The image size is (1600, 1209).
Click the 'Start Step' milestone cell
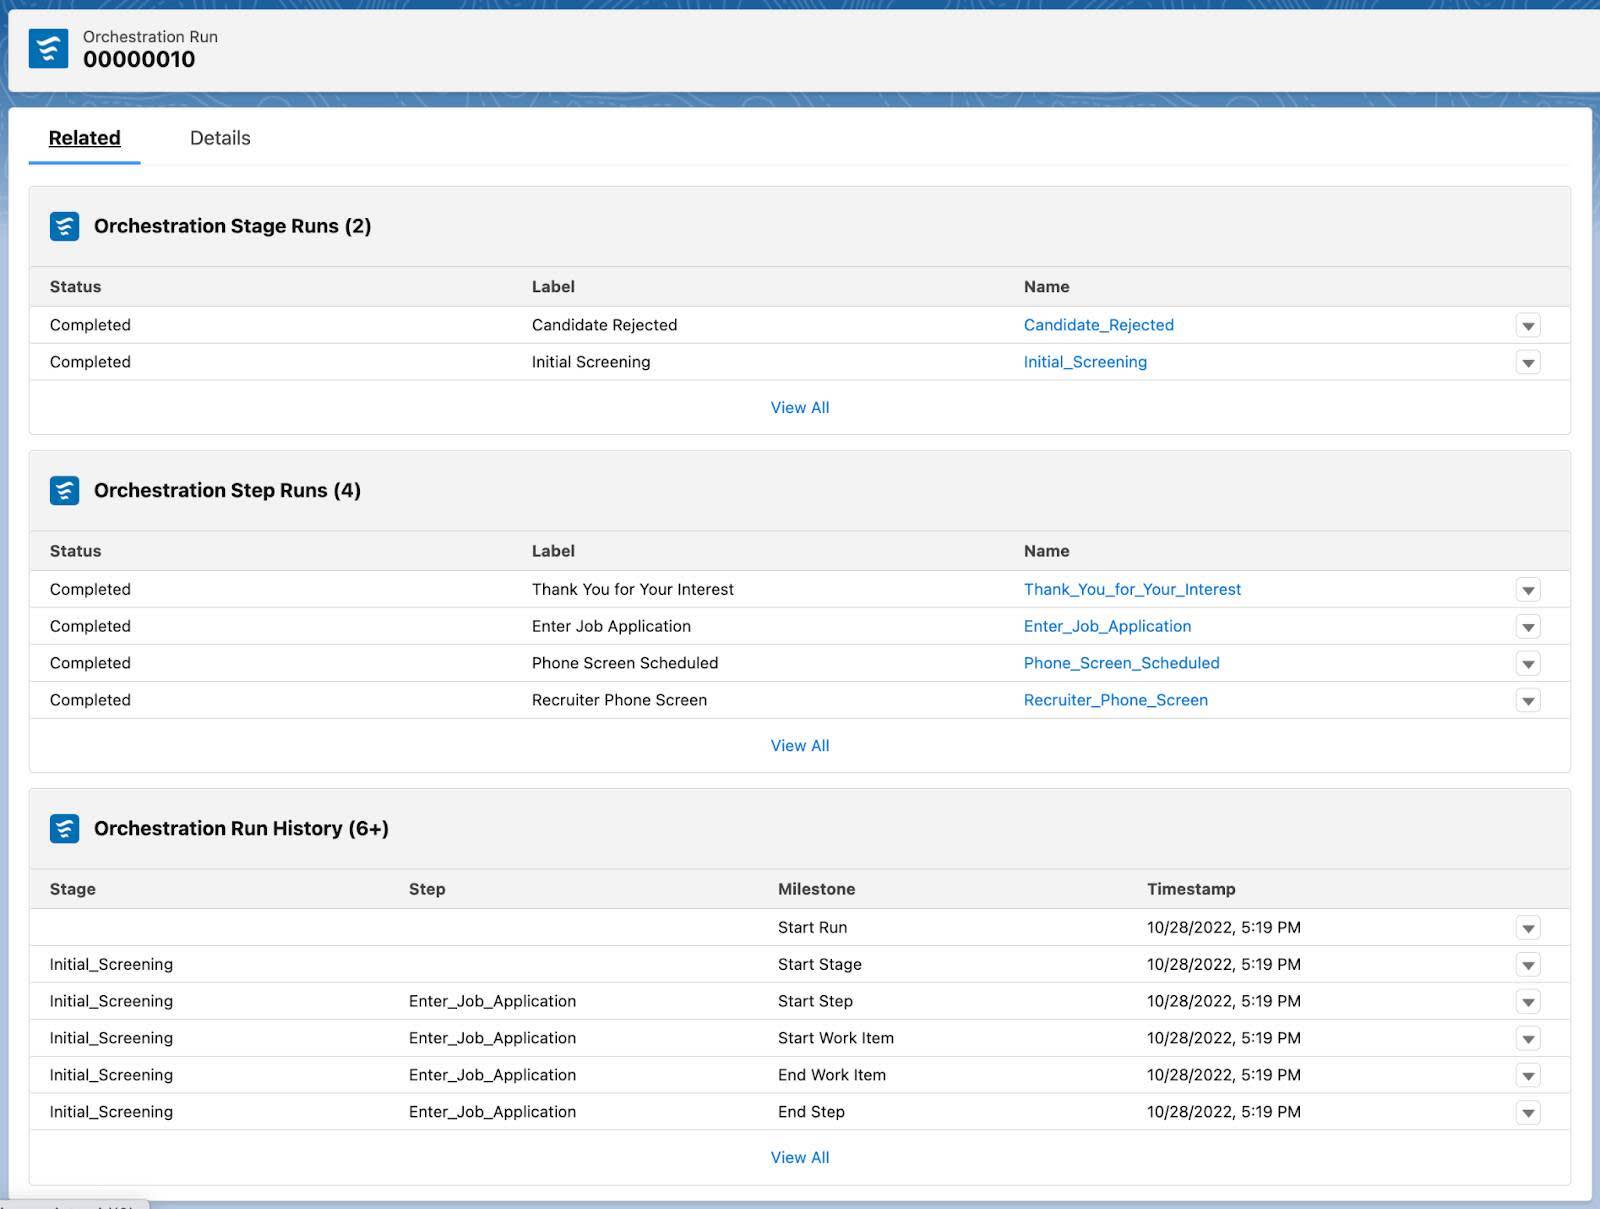point(815,1001)
